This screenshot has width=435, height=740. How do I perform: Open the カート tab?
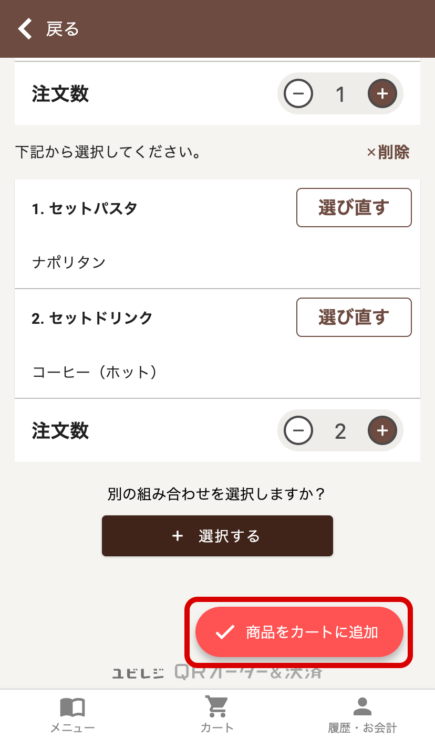tap(217, 715)
